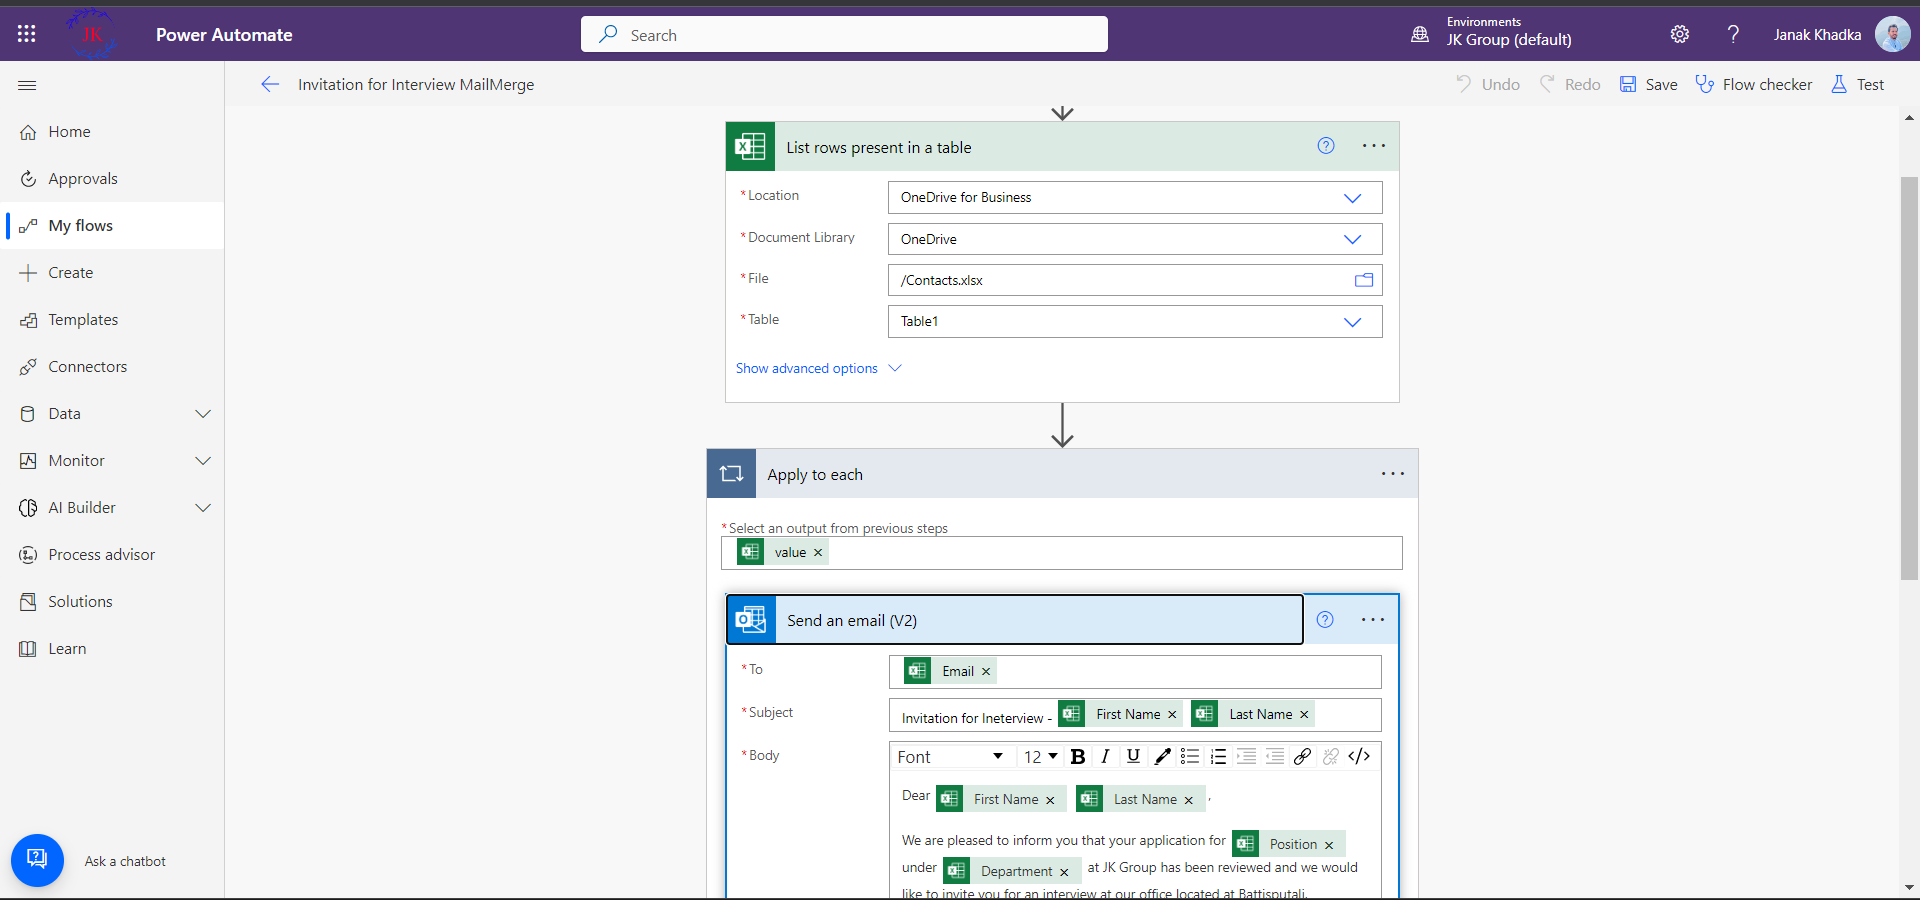Click the Excel connector icon on List rows card
This screenshot has width=1920, height=900.
point(750,146)
